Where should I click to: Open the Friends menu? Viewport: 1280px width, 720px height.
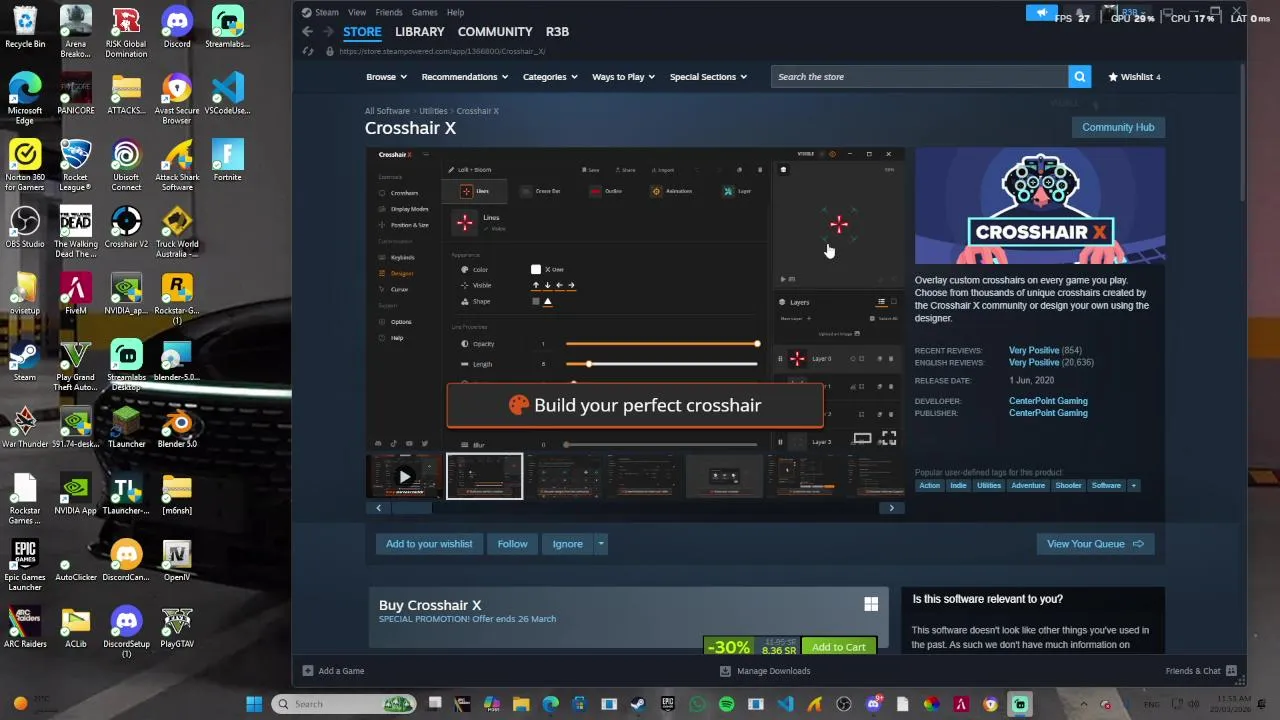click(x=389, y=13)
